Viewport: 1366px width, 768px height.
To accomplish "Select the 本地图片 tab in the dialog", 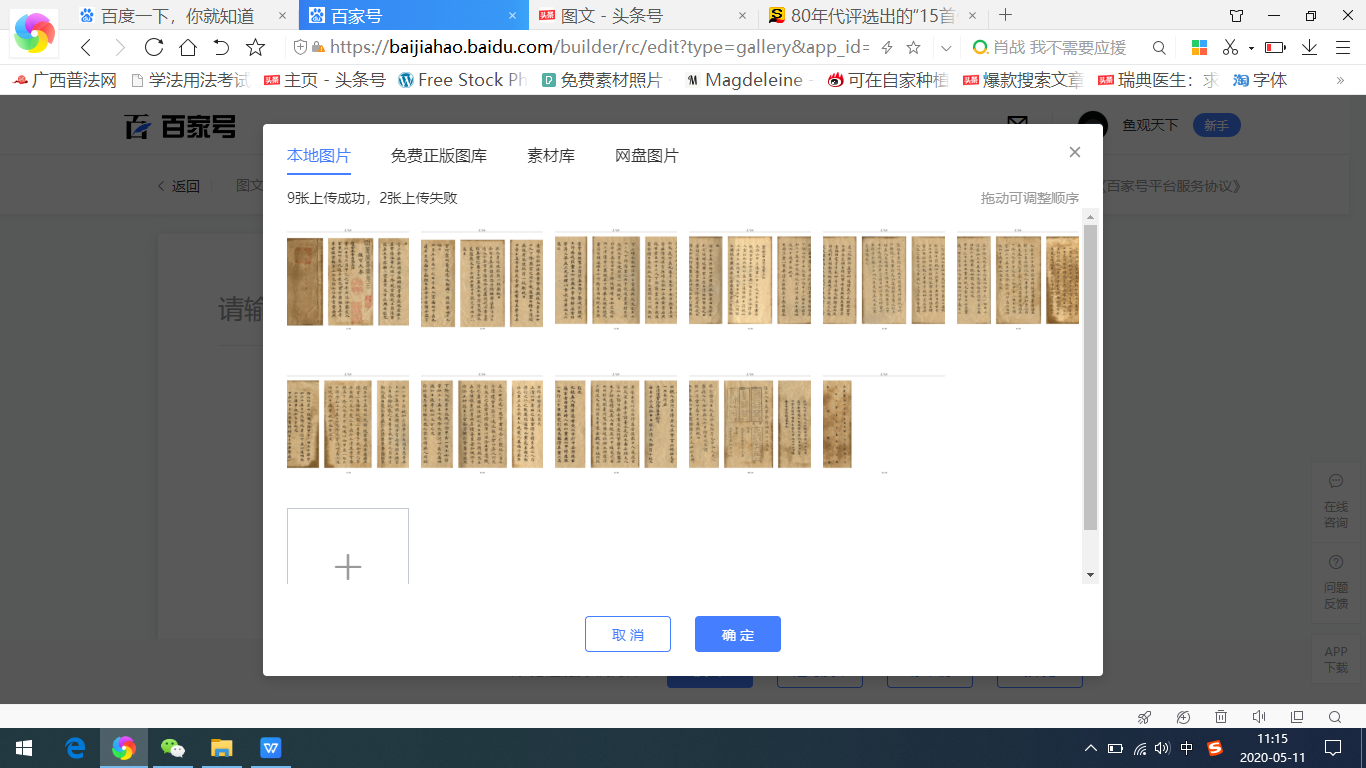I will click(x=319, y=155).
